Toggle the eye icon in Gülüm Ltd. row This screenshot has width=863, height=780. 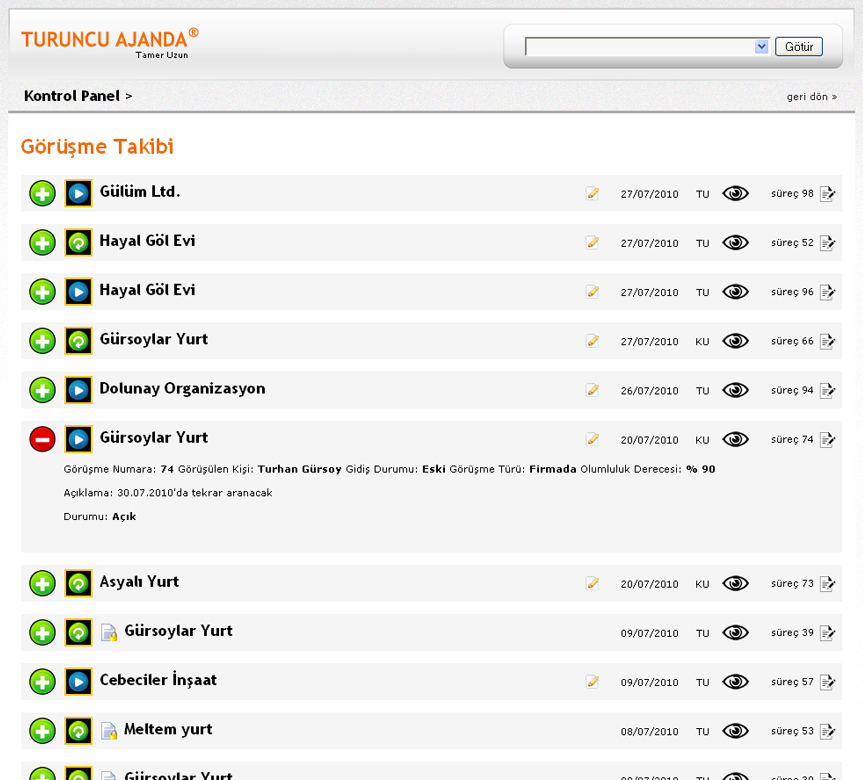(x=735, y=194)
